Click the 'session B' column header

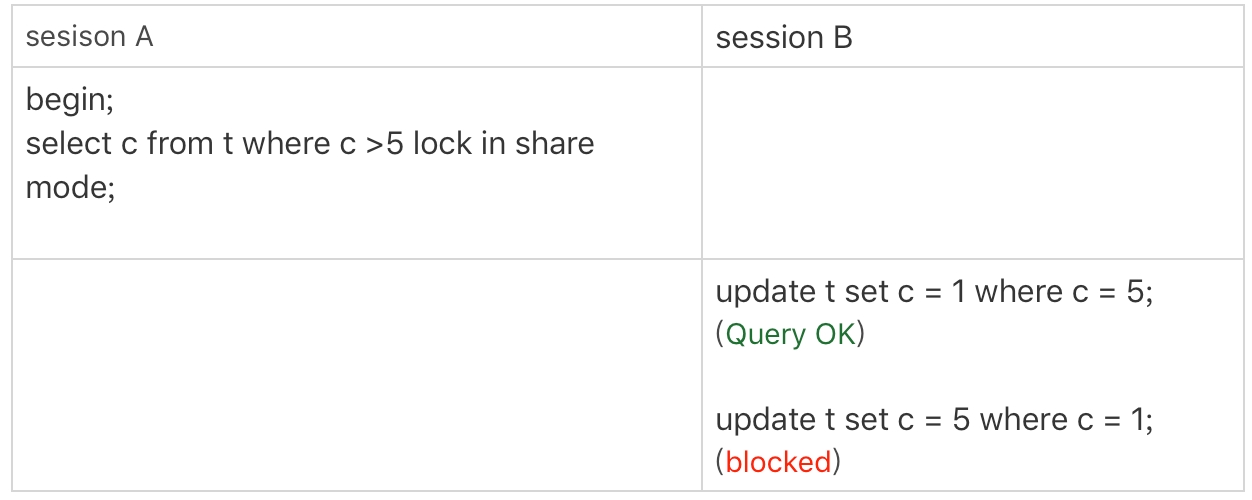pyautogui.click(x=784, y=38)
